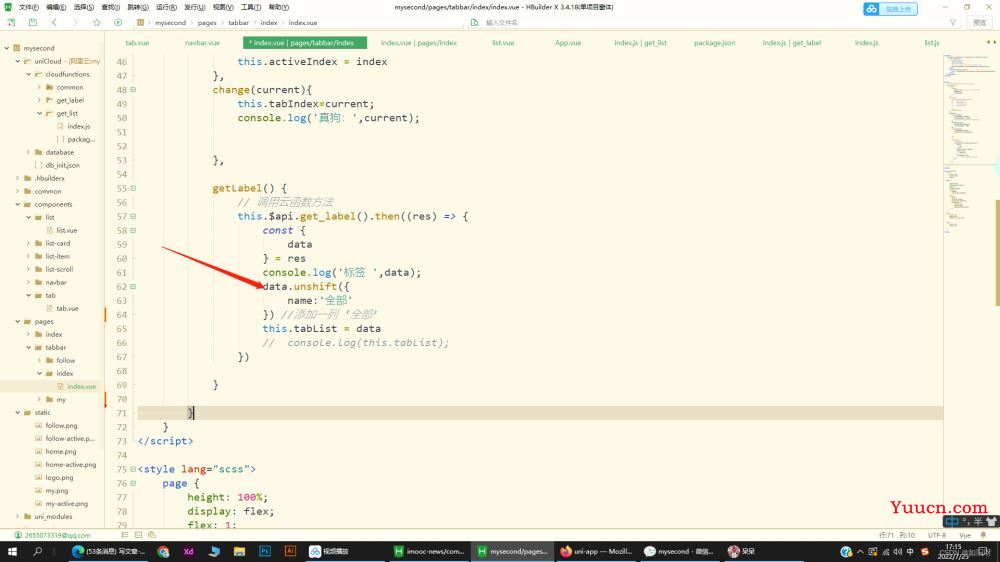Switch to Firefox uni-app taskbar window

pos(596,551)
